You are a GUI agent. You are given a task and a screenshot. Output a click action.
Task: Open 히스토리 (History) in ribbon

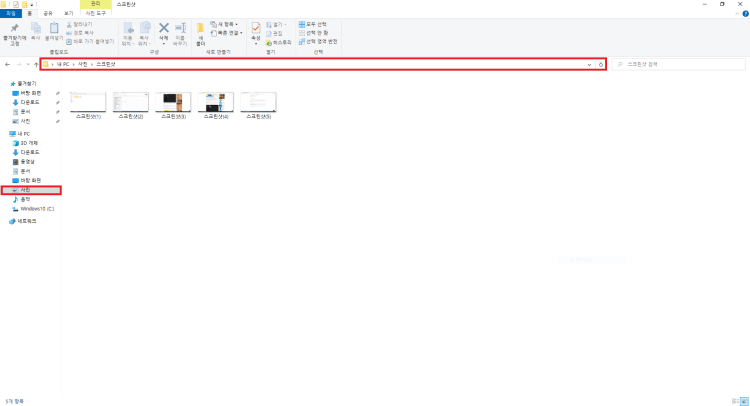[278, 43]
